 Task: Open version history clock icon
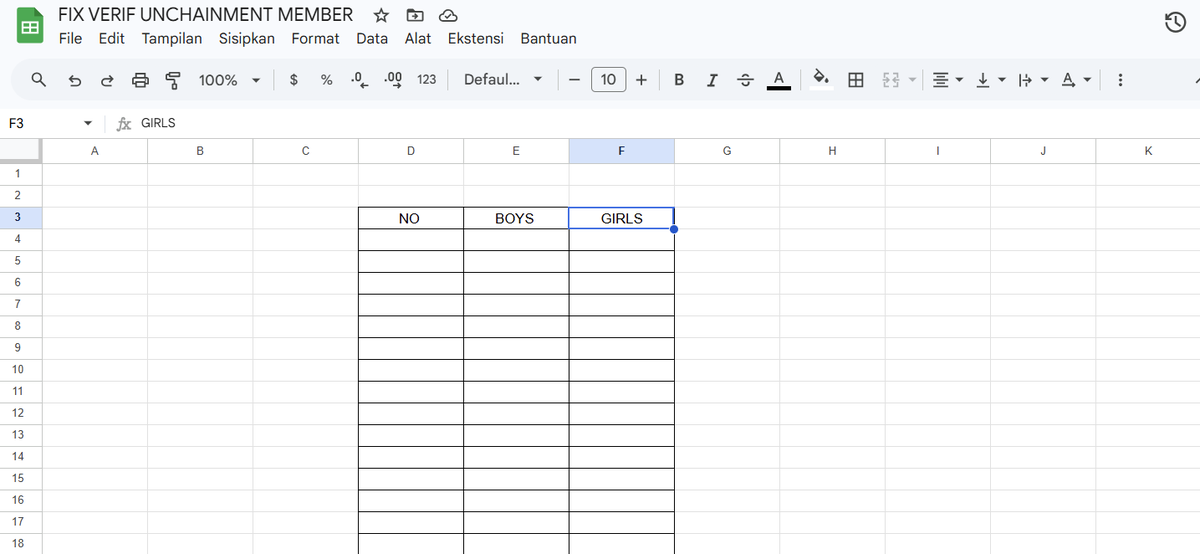click(1176, 24)
